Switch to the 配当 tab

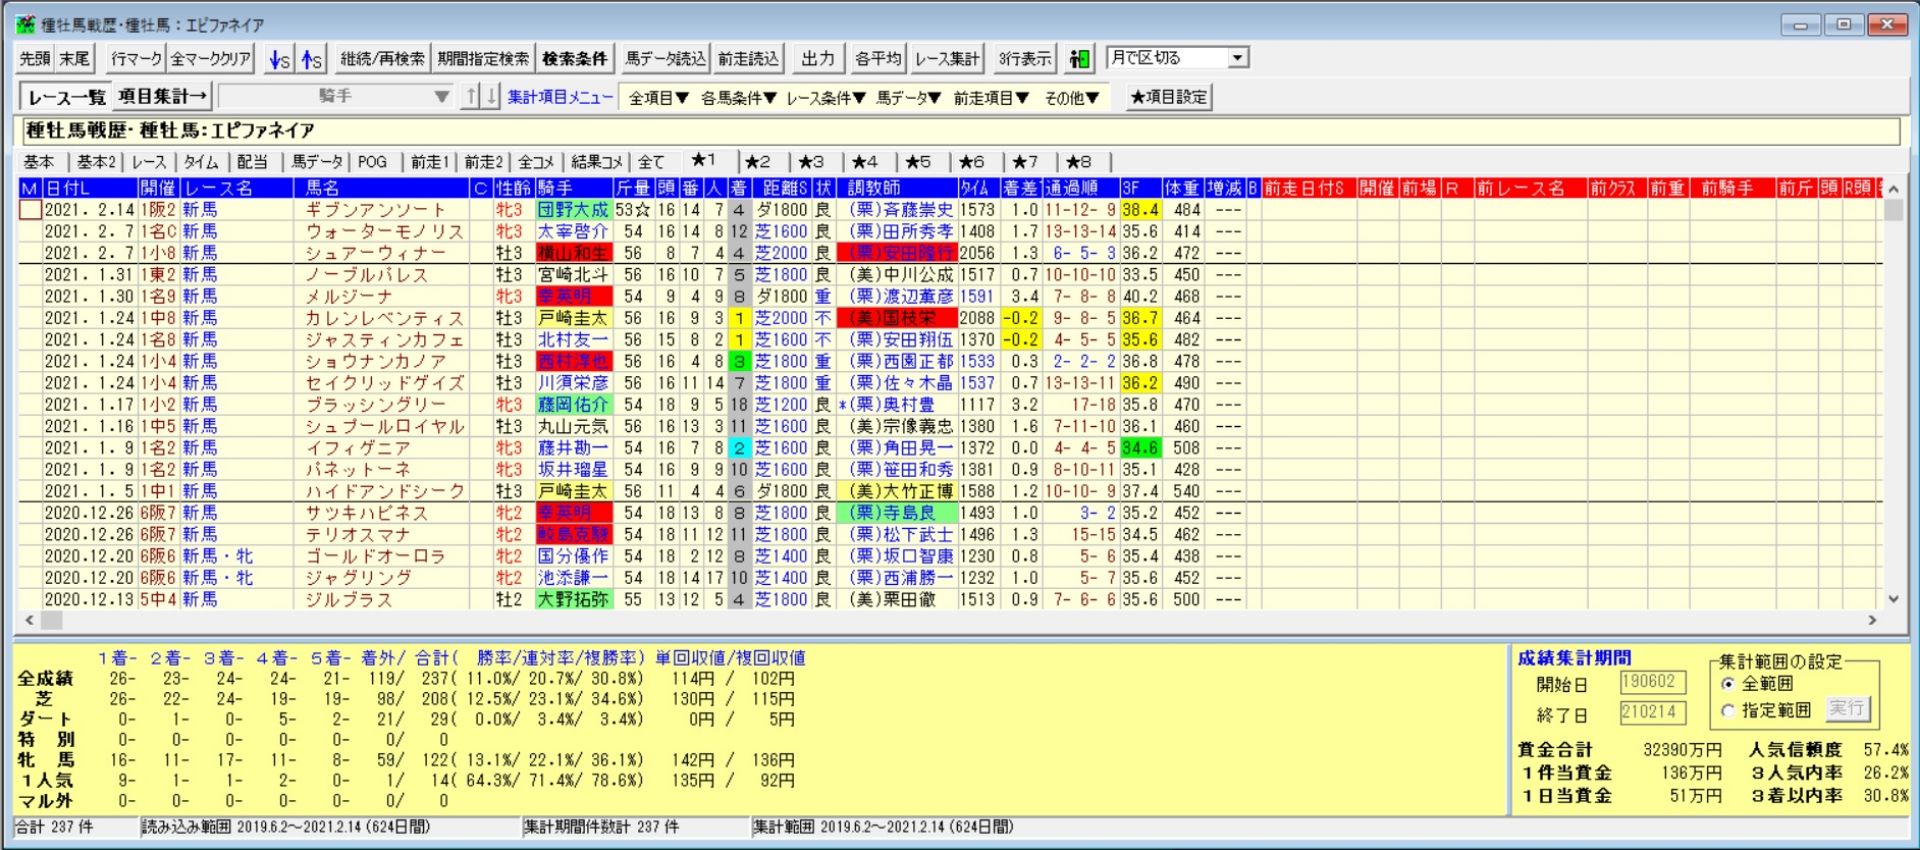coord(252,162)
